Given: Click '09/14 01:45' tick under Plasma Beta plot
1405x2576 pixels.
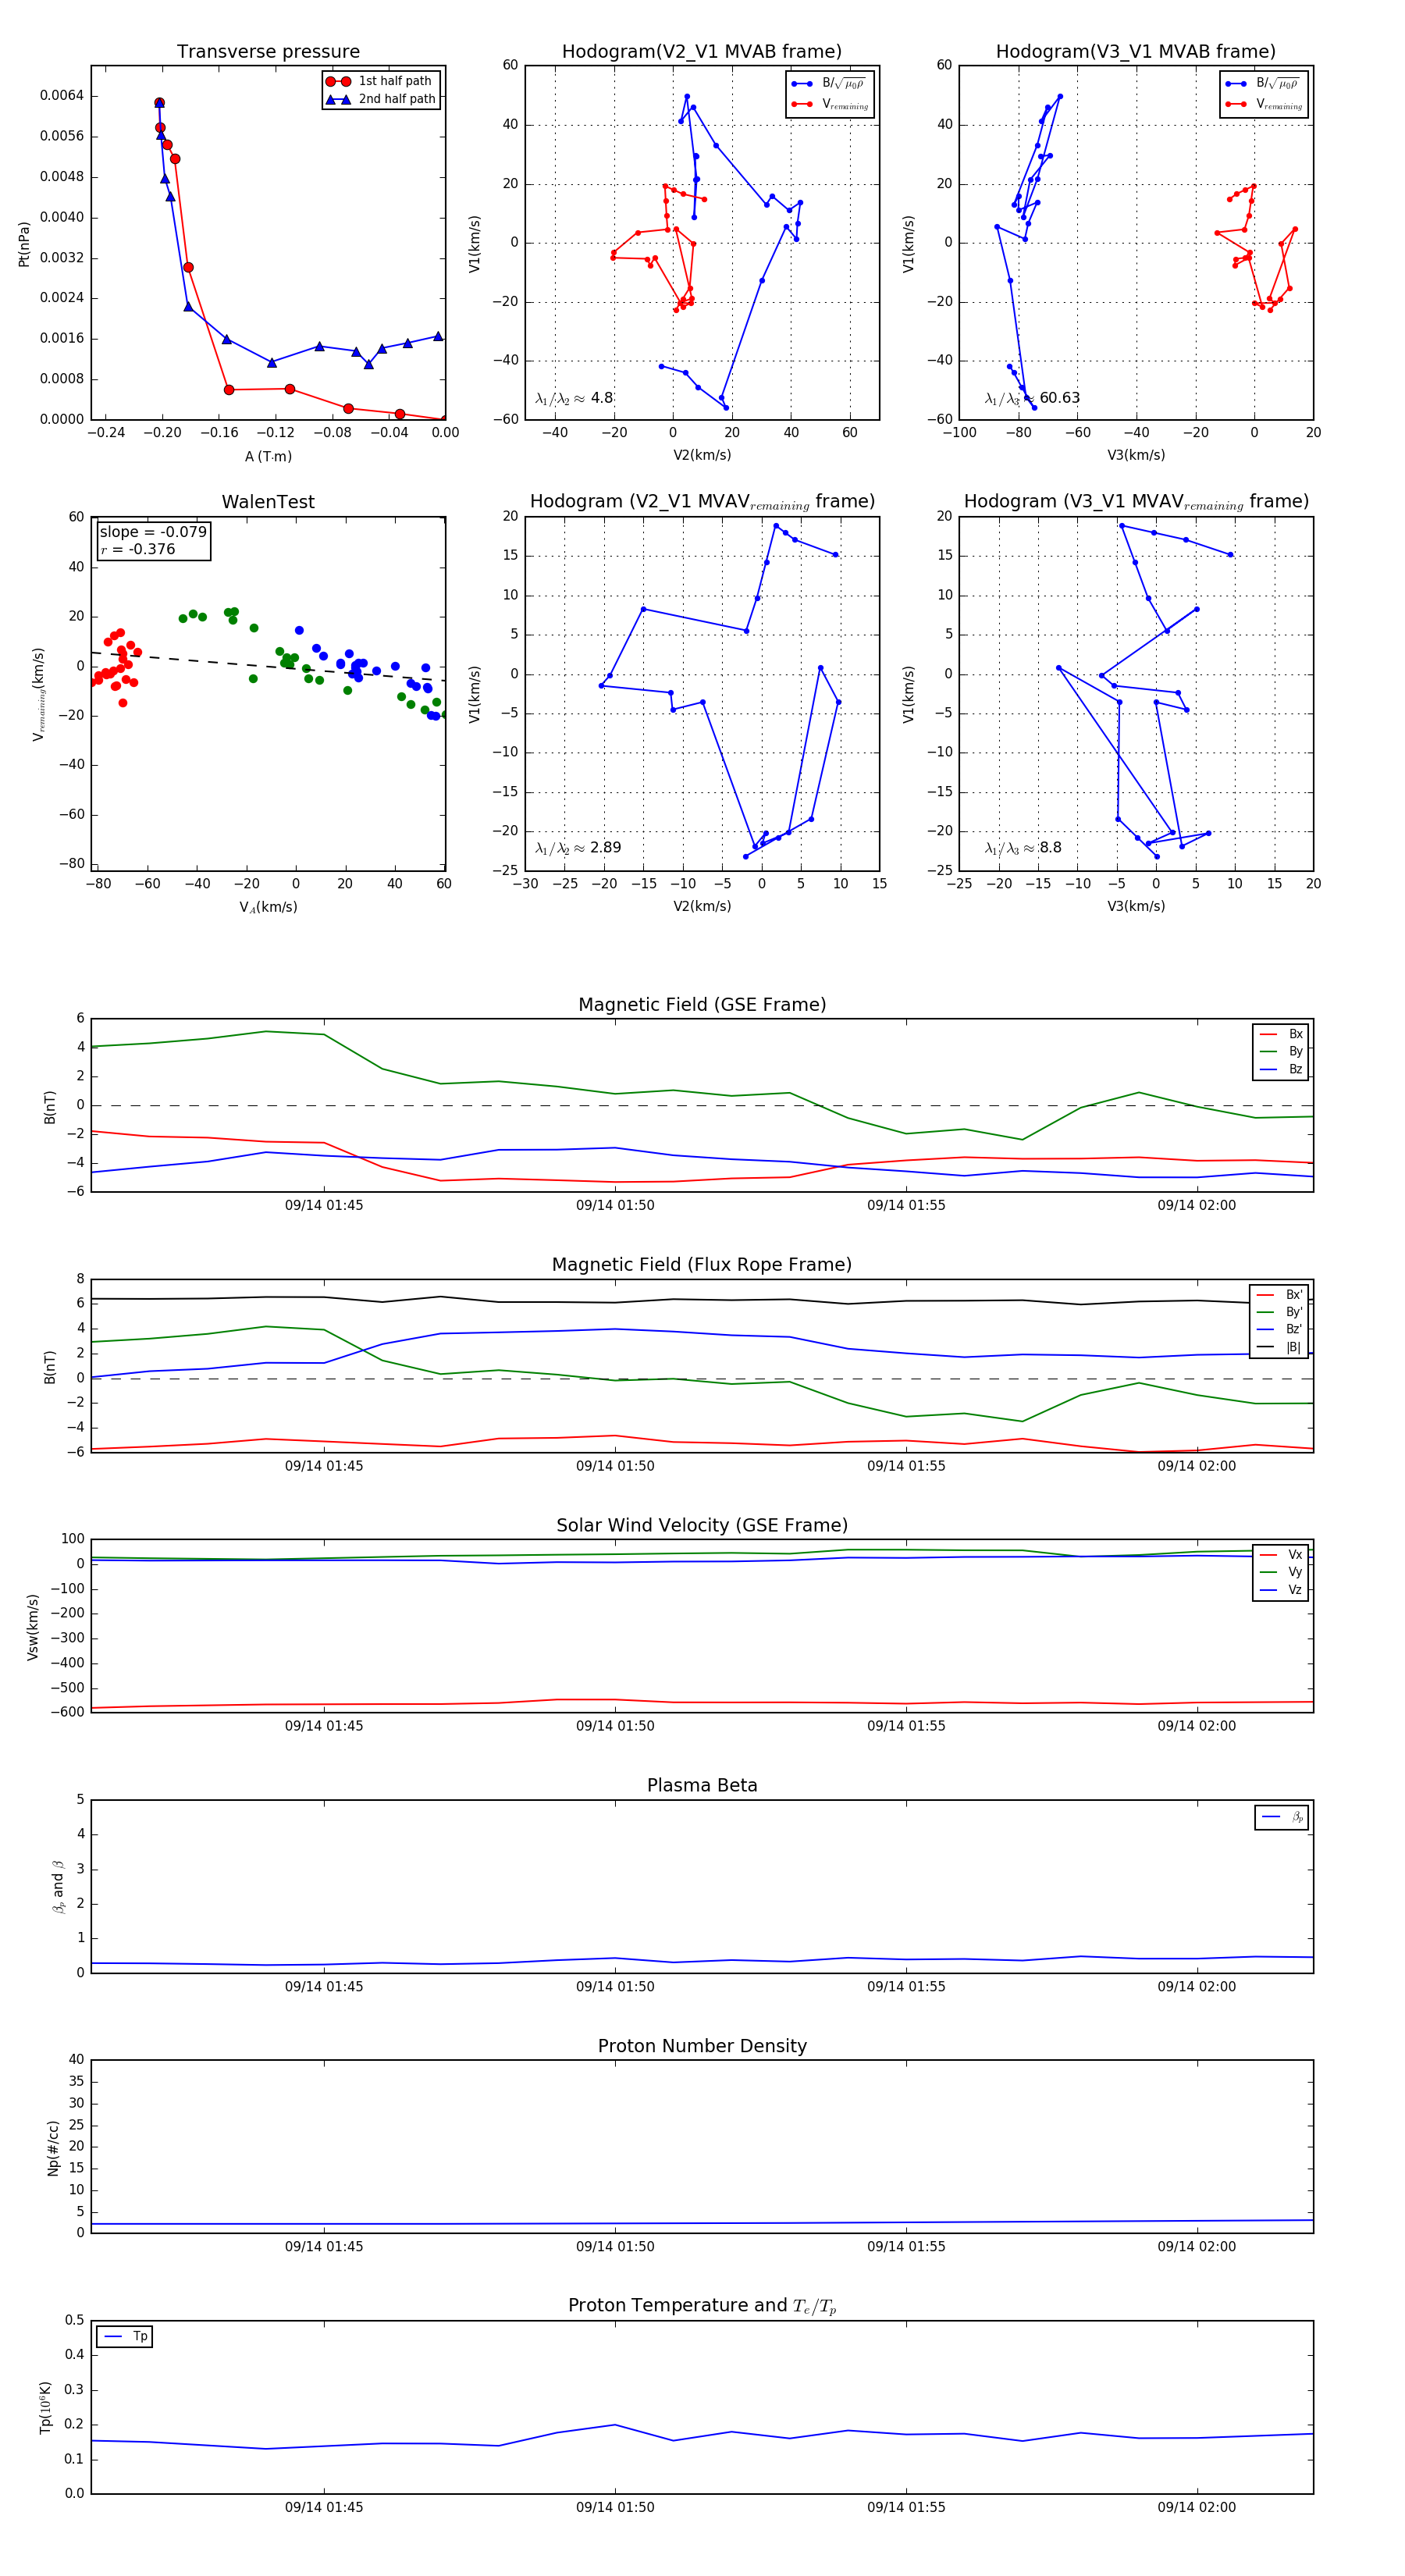Looking at the screenshot, I should 324,1986.
